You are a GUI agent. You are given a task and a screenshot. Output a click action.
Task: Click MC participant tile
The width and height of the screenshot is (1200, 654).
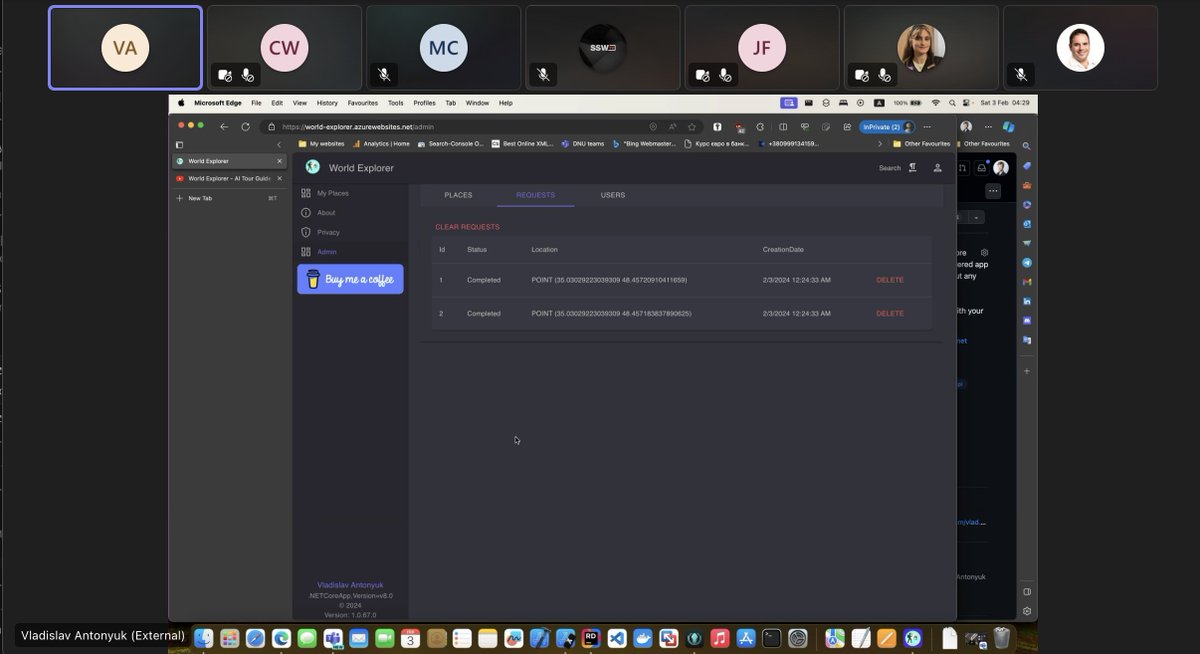click(x=443, y=47)
